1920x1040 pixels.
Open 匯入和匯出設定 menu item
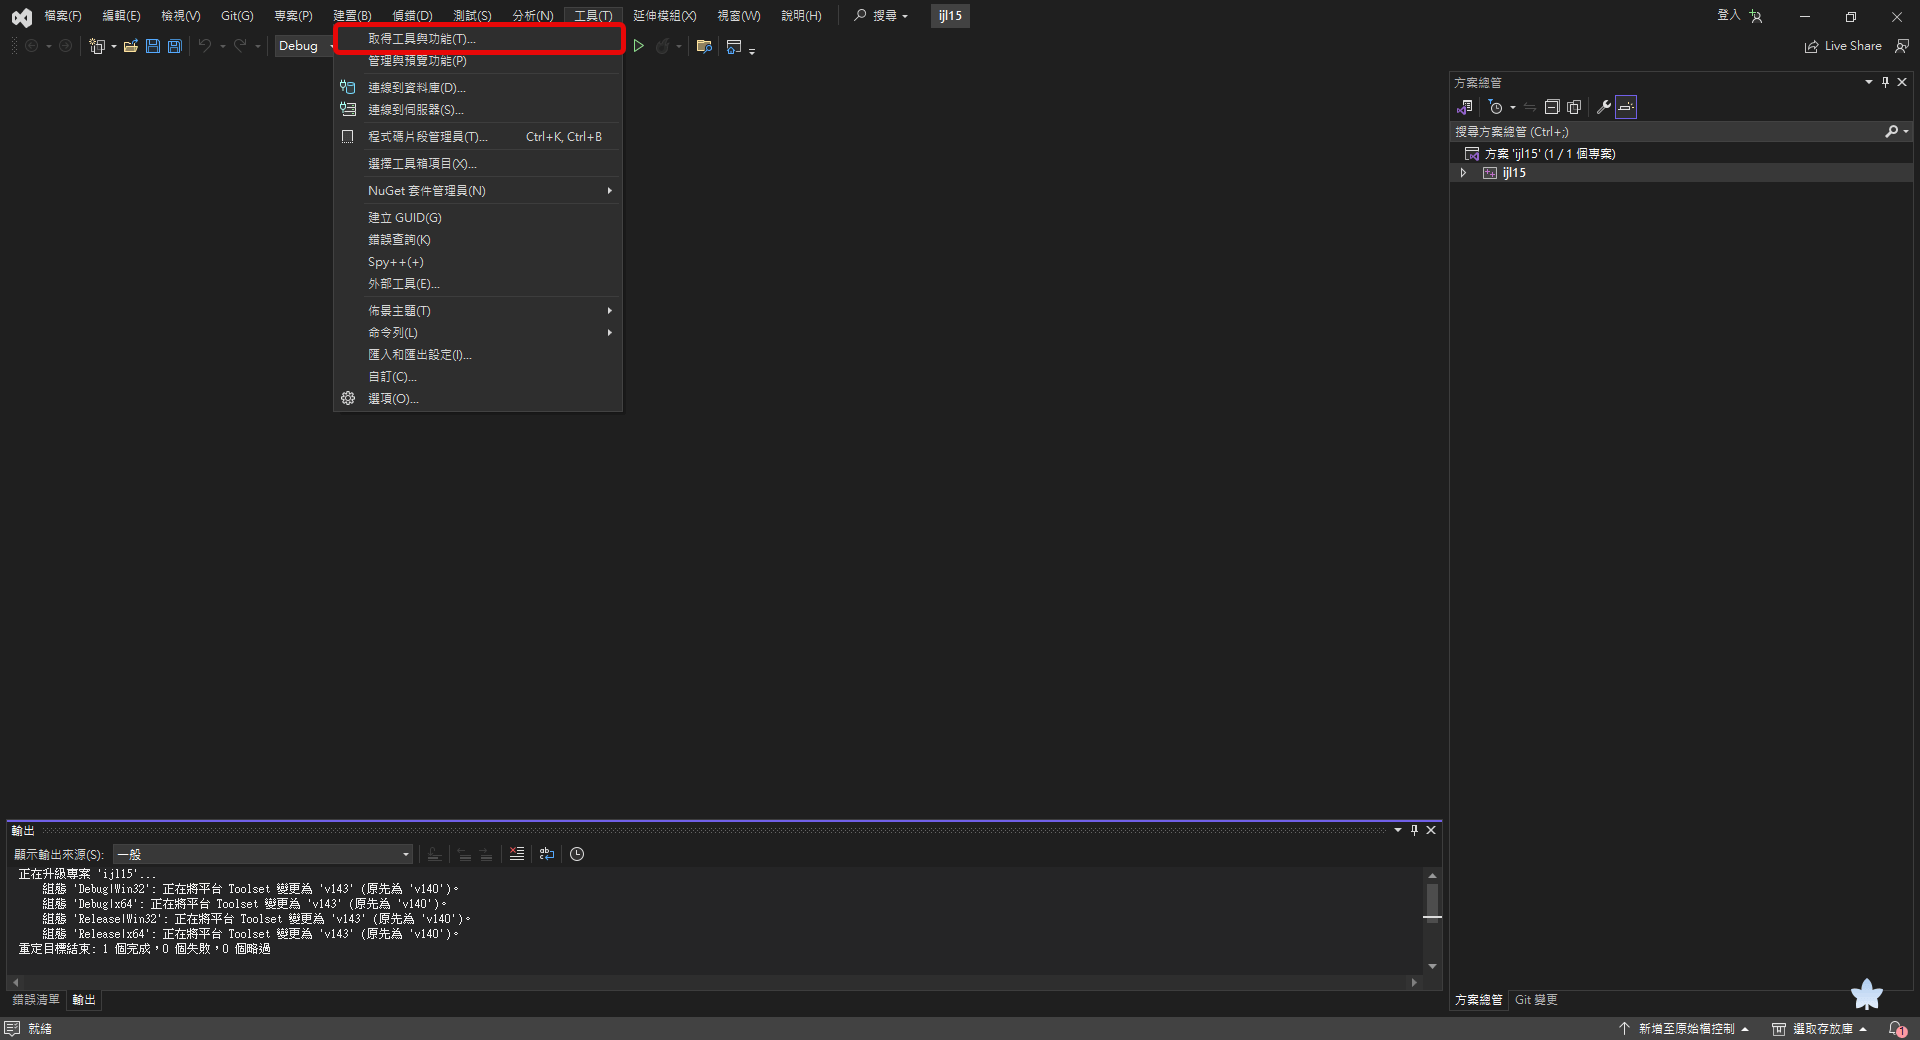(x=478, y=354)
